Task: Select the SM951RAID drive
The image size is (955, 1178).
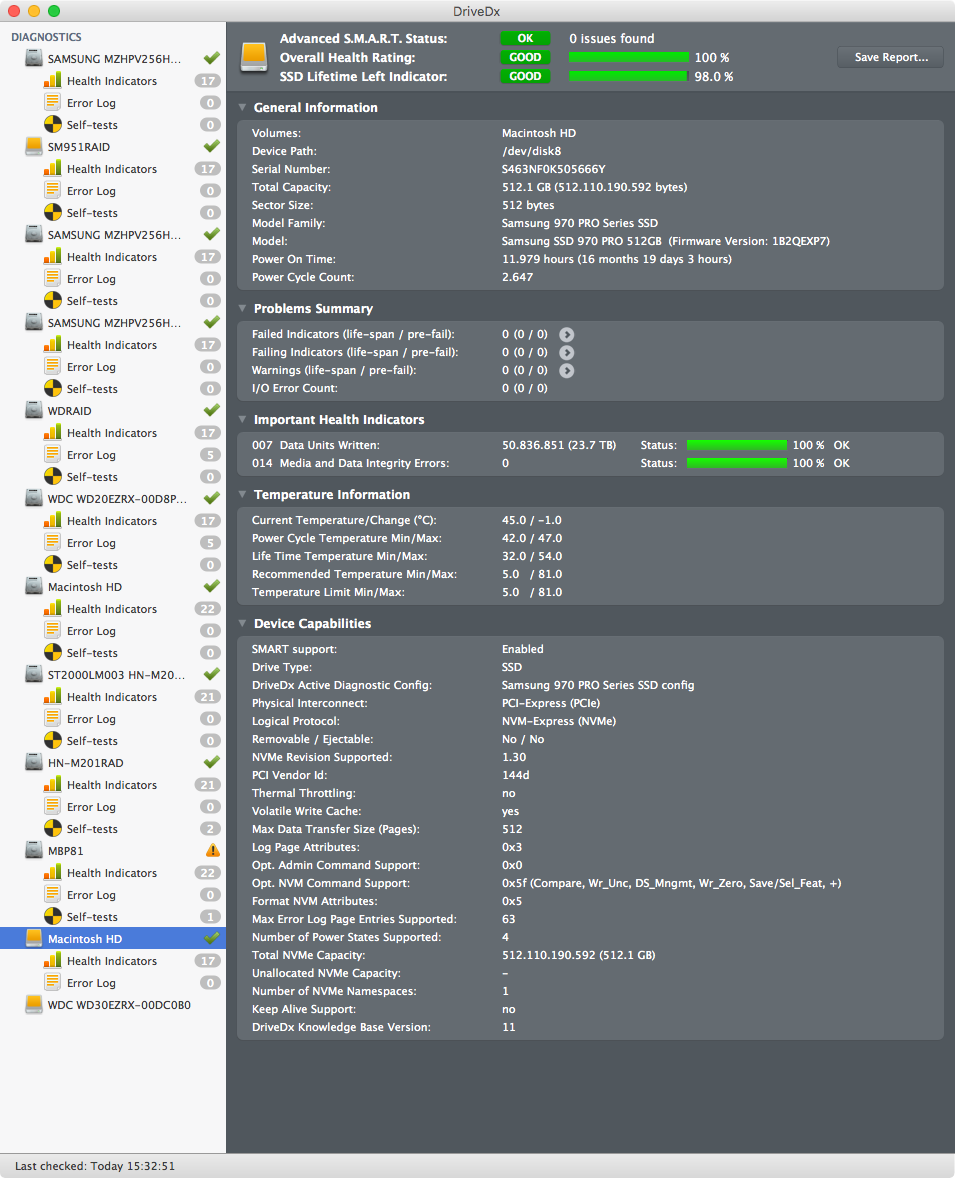Action: [113, 146]
